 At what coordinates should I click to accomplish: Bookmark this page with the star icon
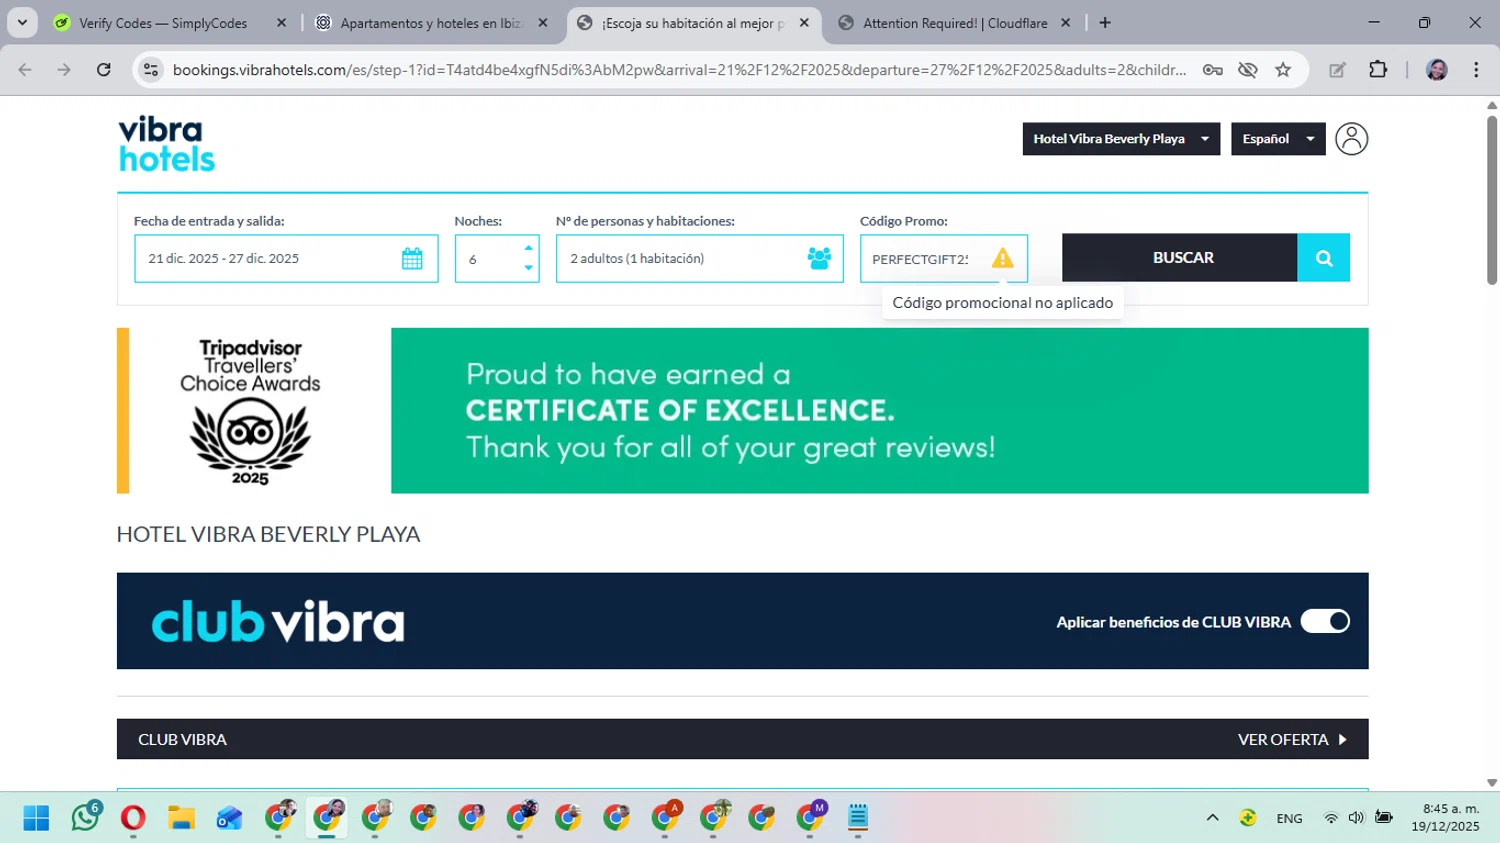click(x=1283, y=70)
